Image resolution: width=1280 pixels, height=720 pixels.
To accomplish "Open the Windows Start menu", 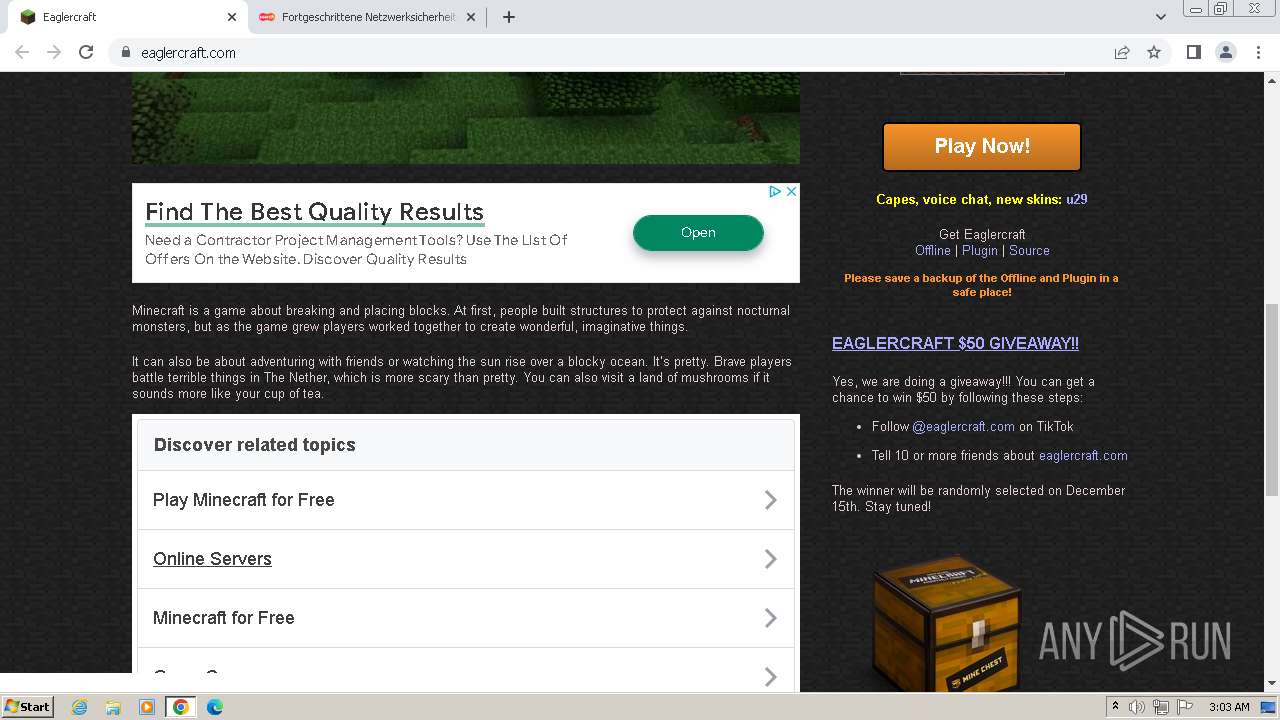I will click(x=28, y=706).
